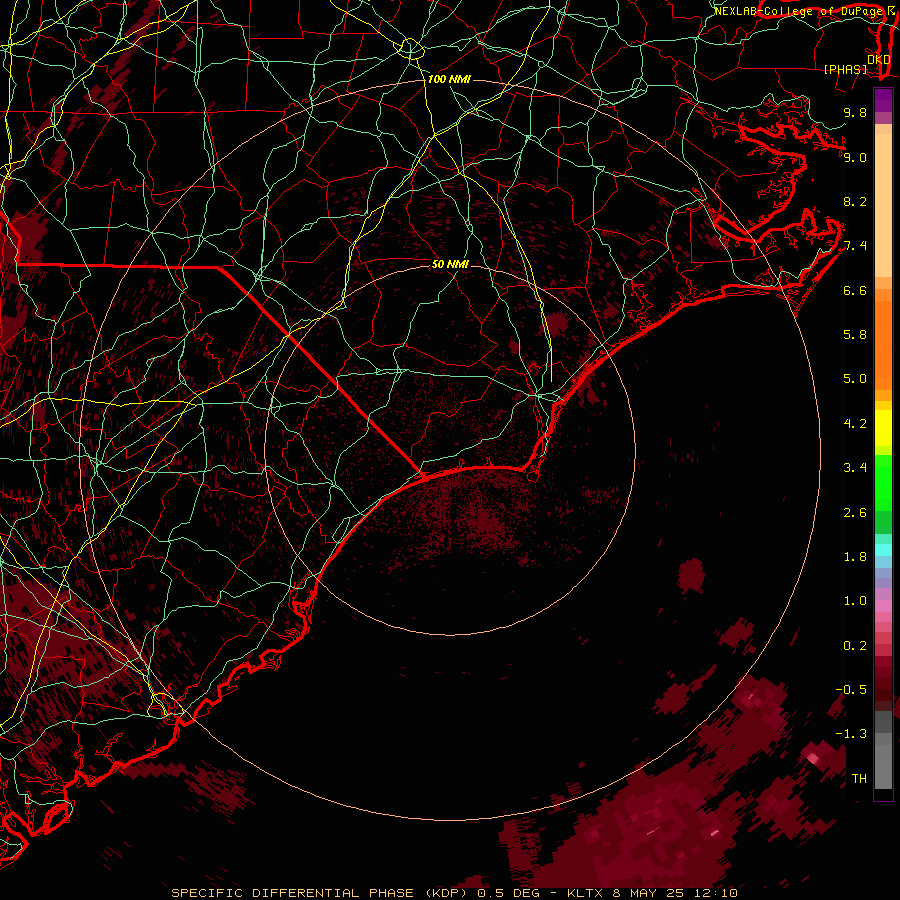
Task: Select the 8.2 scale value
Action: tap(855, 201)
